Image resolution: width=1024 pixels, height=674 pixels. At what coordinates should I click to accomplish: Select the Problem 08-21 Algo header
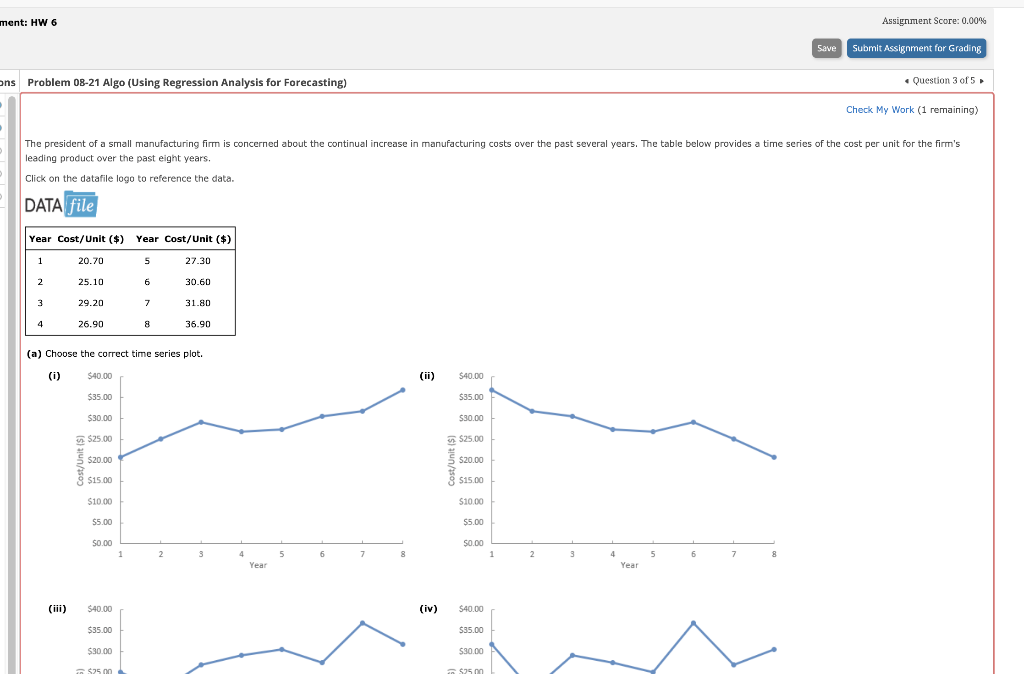click(186, 82)
